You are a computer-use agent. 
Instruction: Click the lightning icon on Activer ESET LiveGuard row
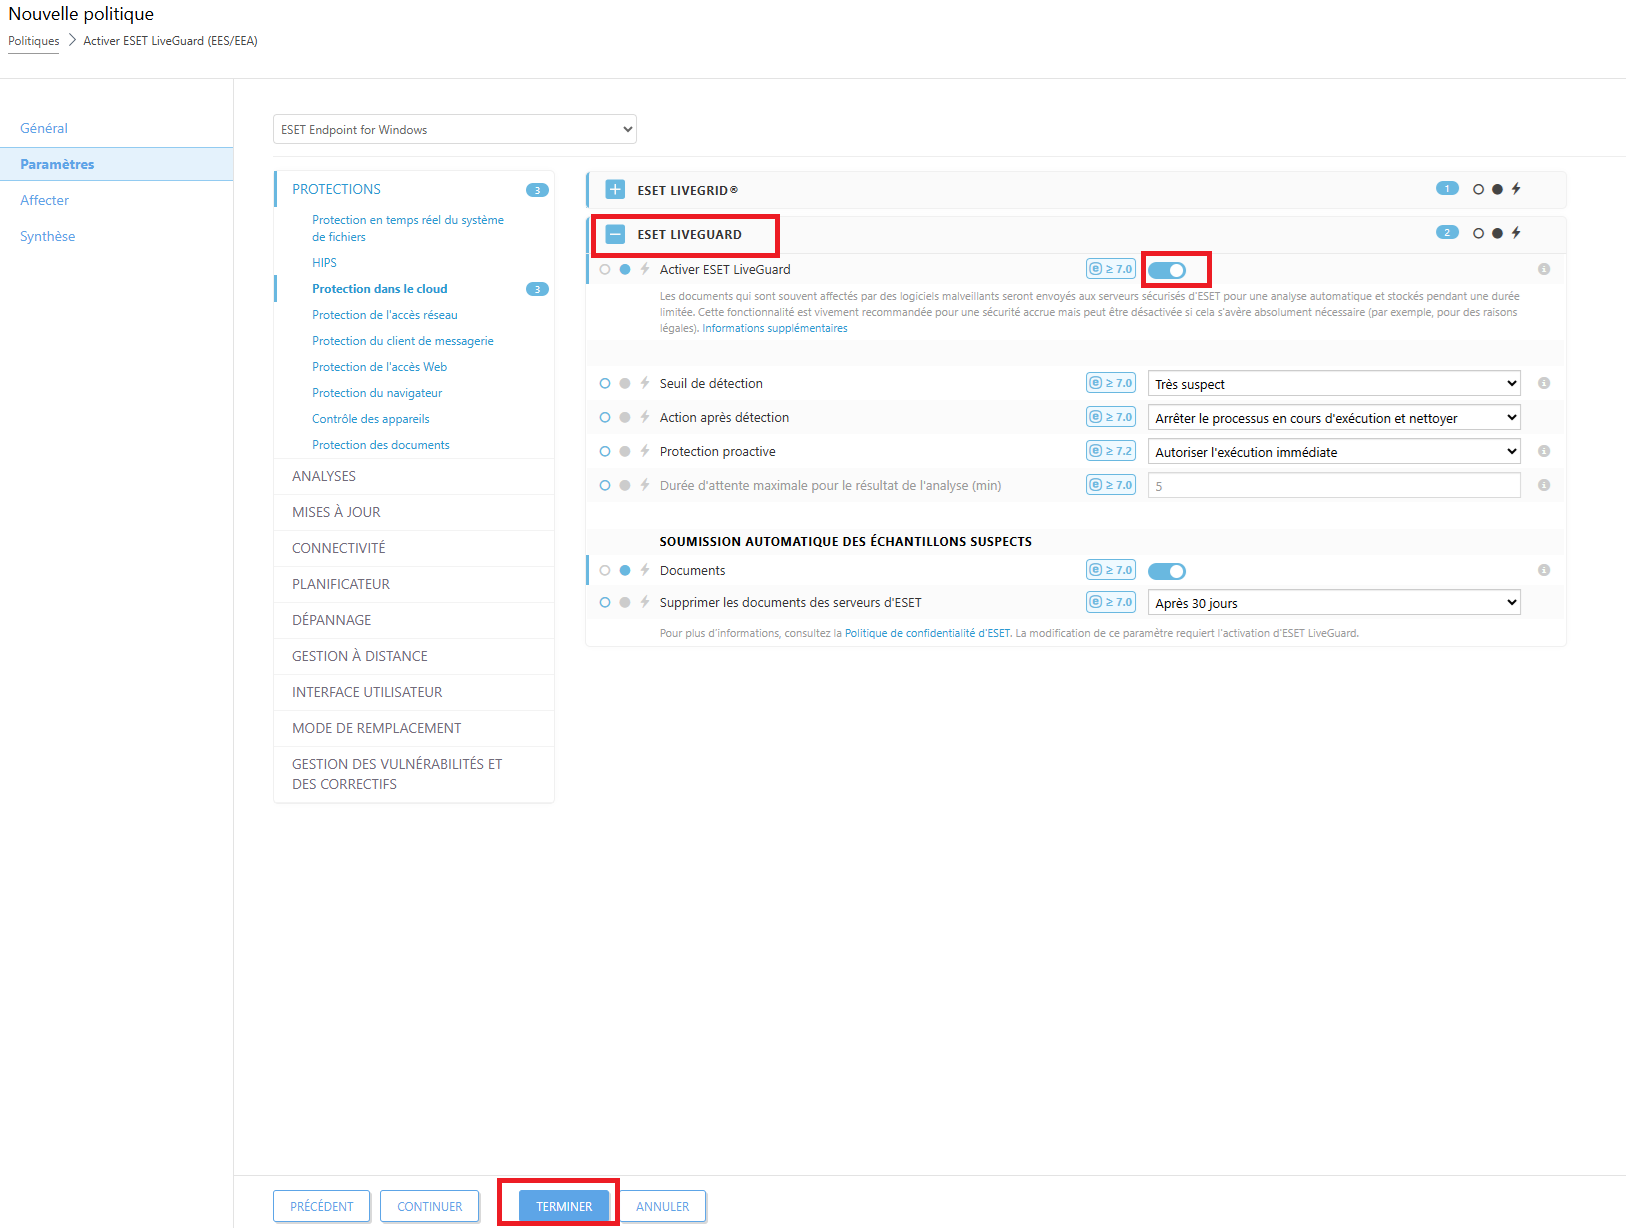[x=645, y=269]
